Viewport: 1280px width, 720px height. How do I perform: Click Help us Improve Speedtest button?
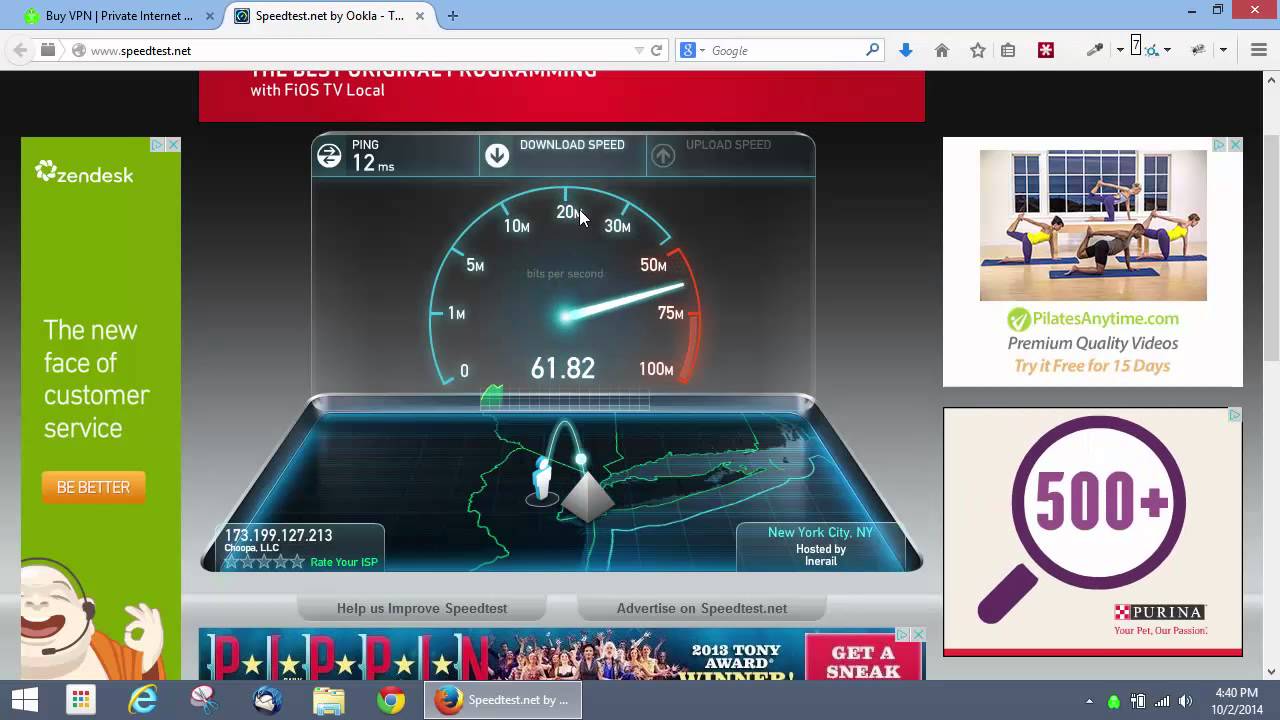422,608
